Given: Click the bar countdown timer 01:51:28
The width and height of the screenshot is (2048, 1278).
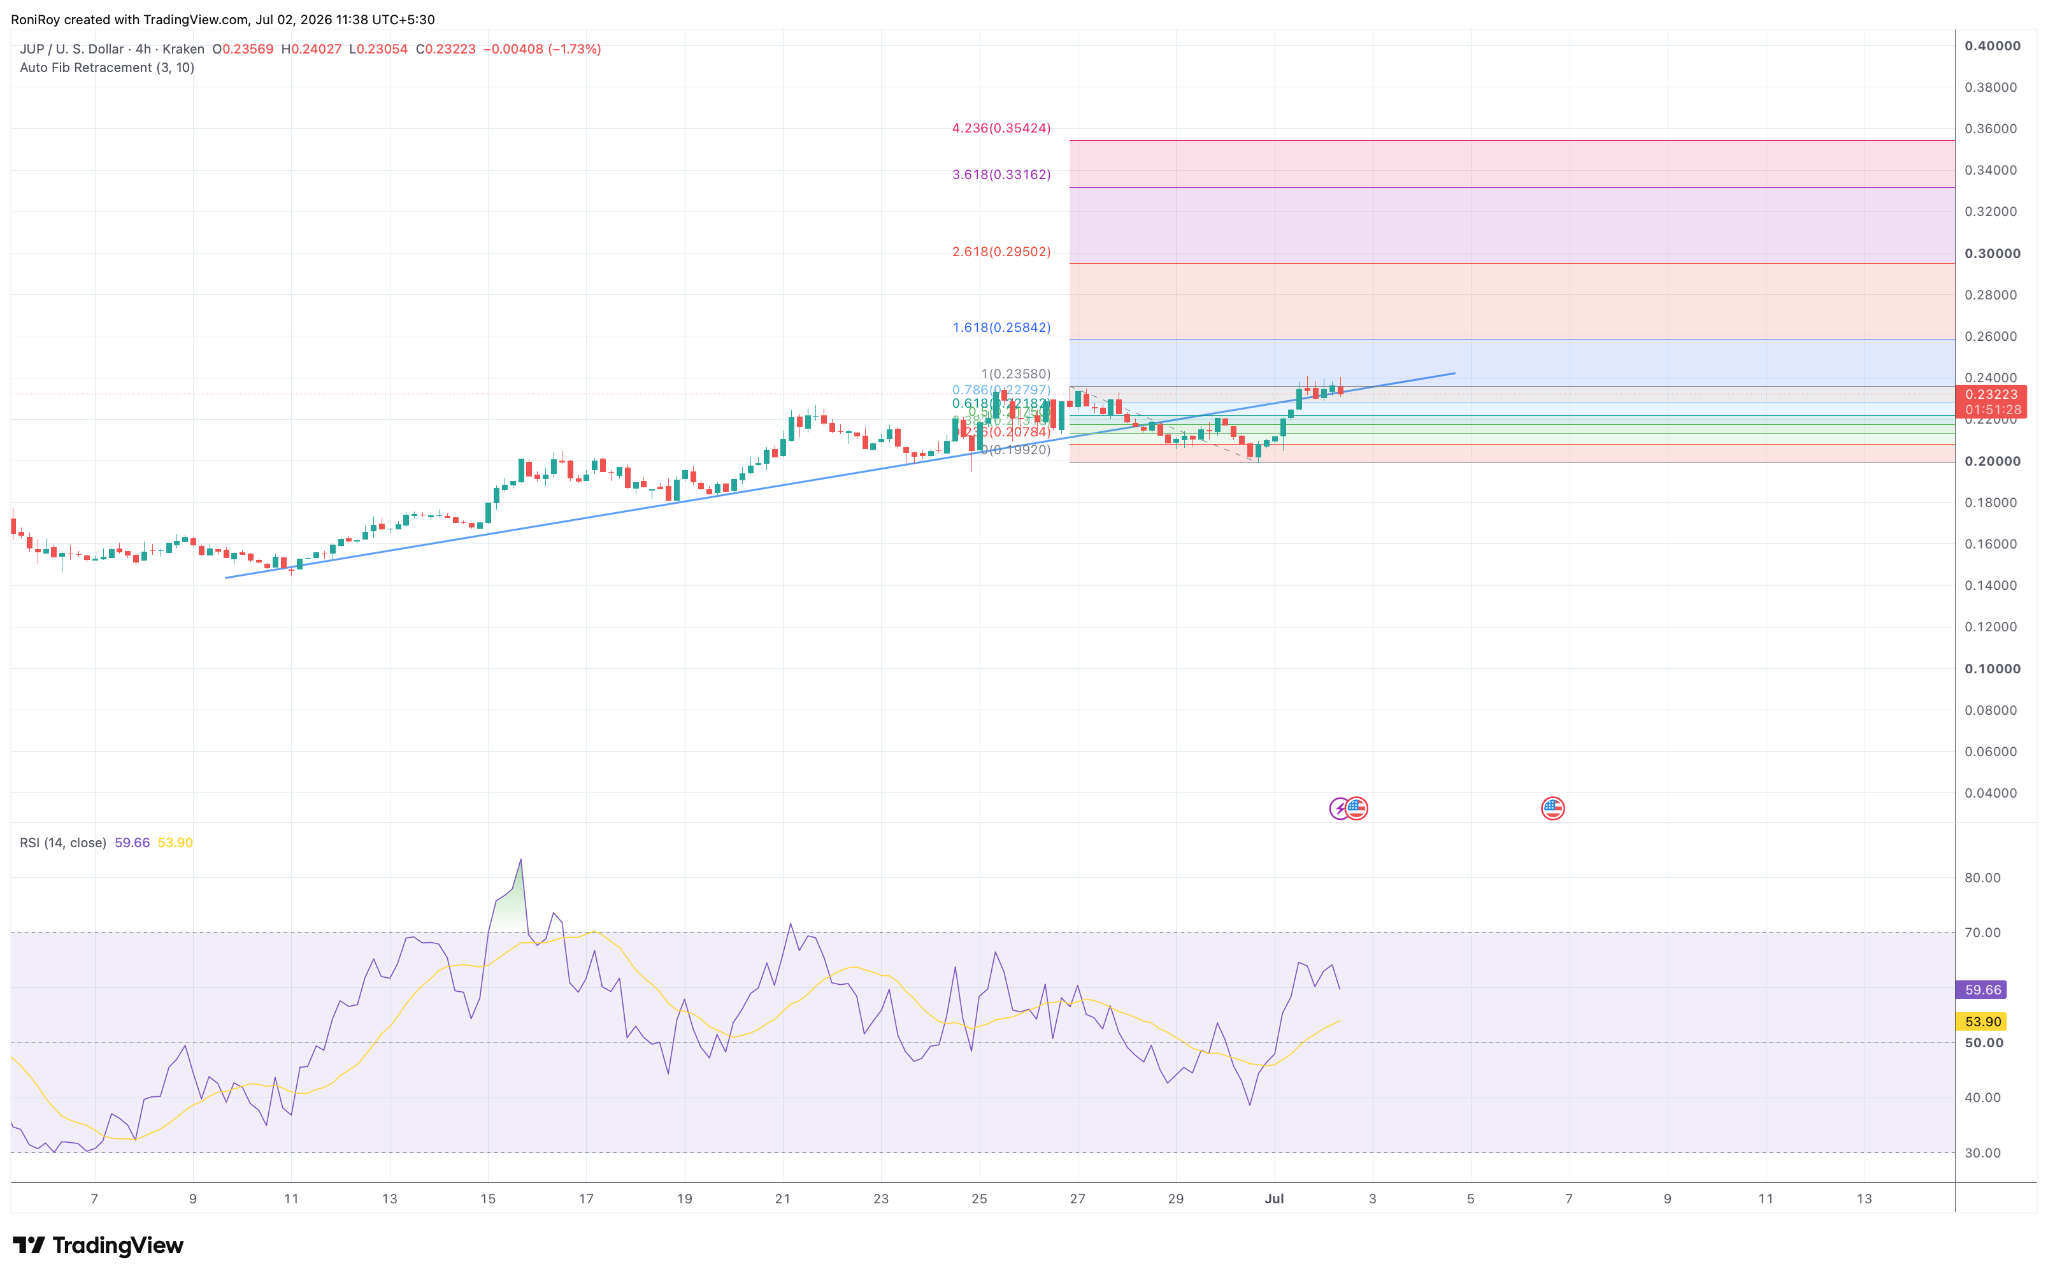Looking at the screenshot, I should (1994, 410).
